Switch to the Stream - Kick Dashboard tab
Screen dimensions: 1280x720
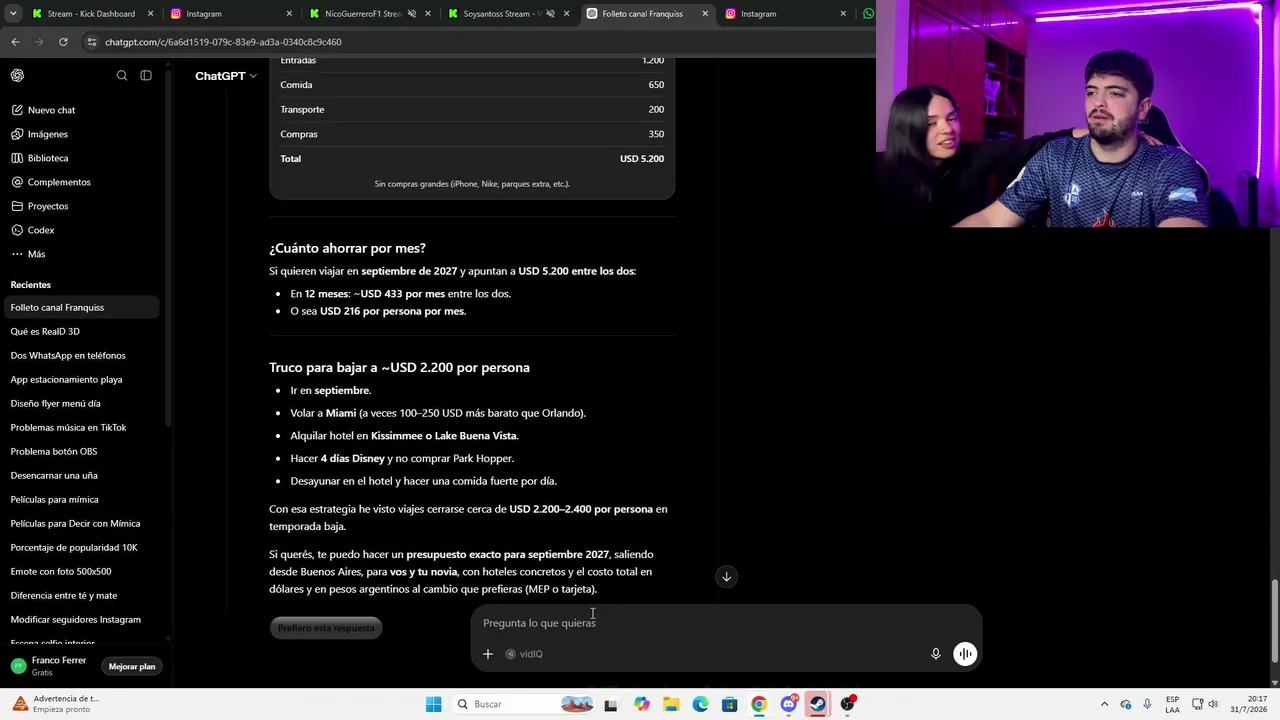[92, 14]
